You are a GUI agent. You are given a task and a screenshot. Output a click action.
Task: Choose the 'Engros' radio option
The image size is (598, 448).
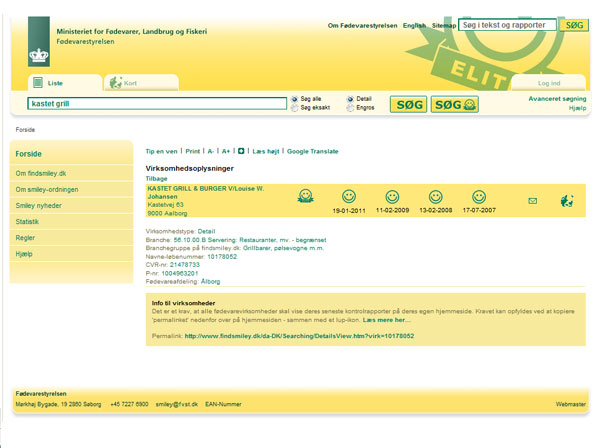350,108
